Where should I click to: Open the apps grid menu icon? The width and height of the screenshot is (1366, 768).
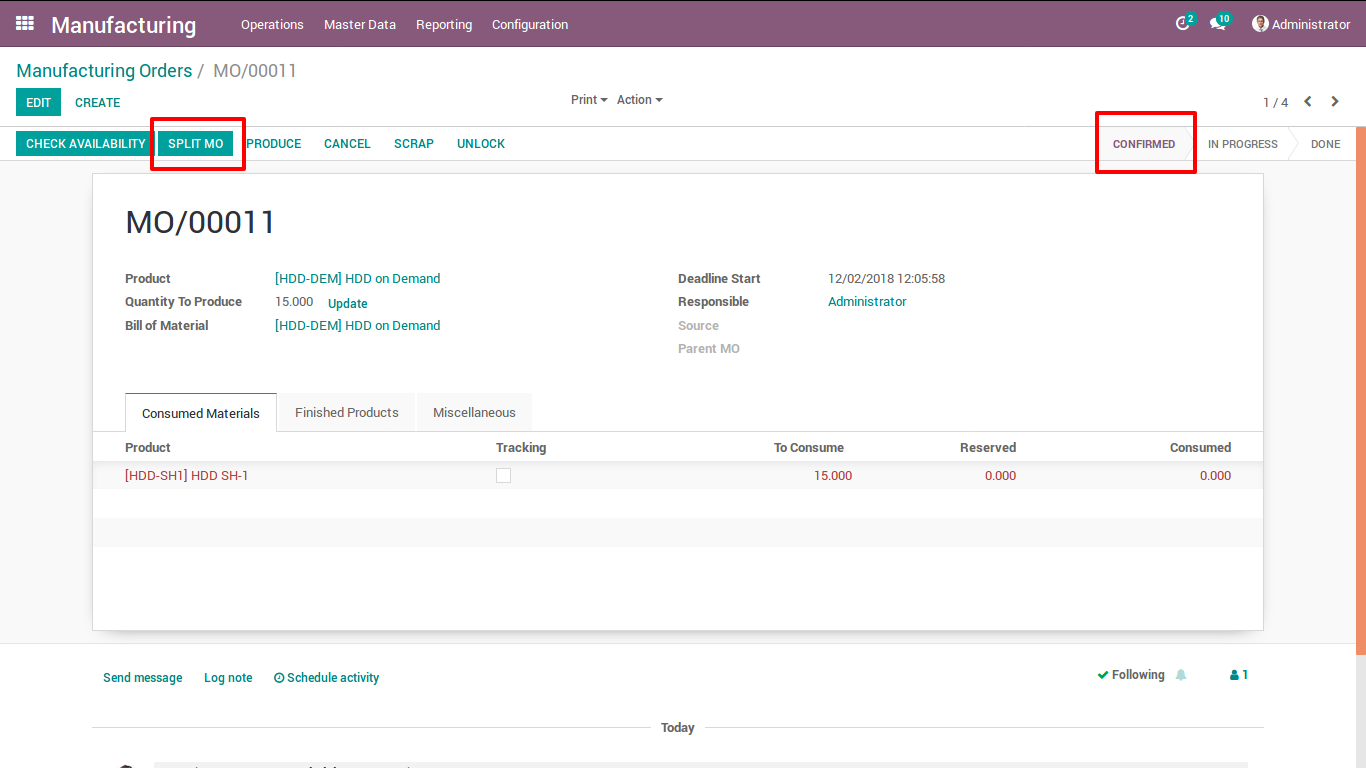pyautogui.click(x=25, y=23)
